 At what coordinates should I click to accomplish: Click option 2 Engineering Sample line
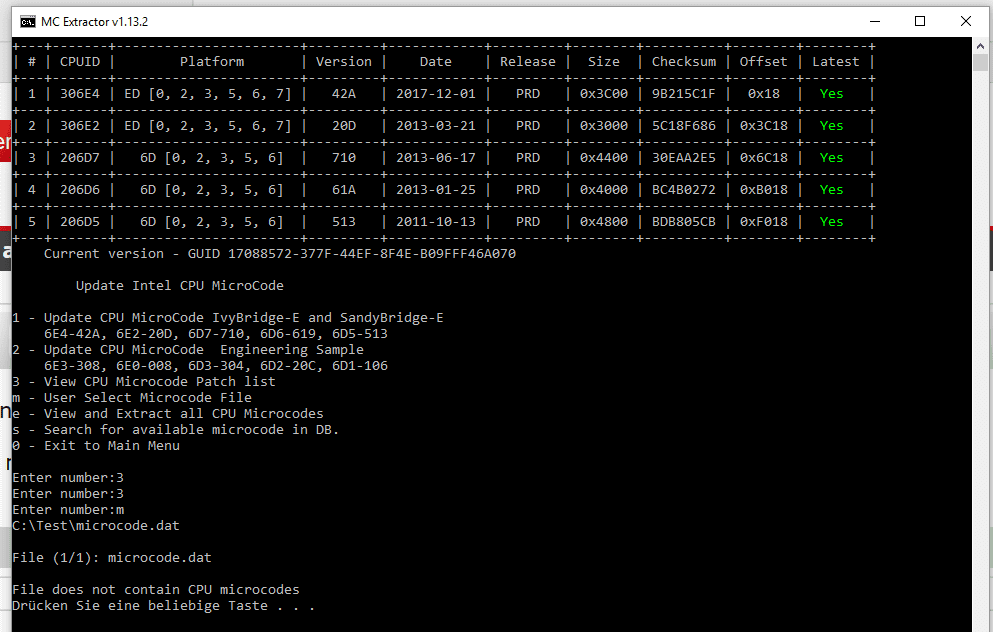pyautogui.click(x=188, y=350)
